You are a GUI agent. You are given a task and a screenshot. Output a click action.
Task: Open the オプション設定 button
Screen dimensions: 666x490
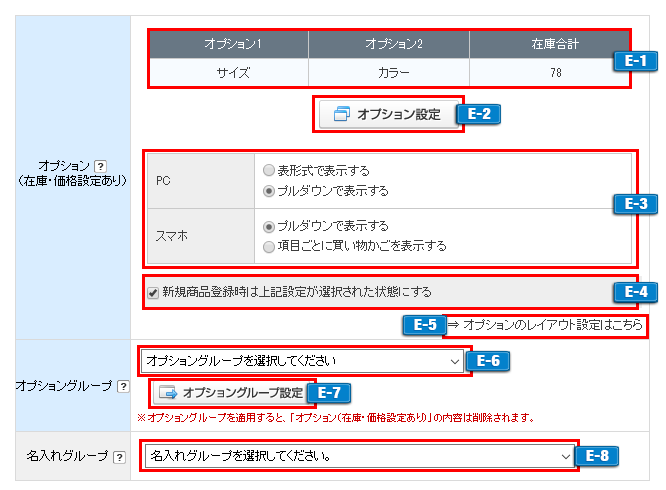click(x=388, y=114)
